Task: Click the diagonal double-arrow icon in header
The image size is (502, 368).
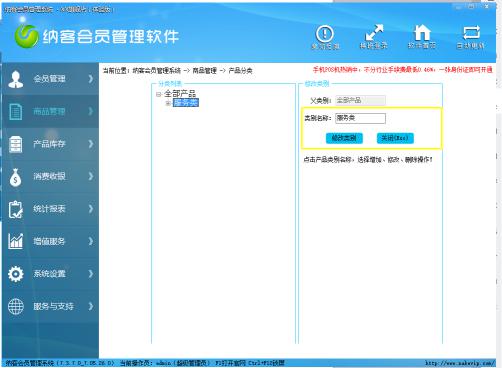Action: click(x=374, y=33)
